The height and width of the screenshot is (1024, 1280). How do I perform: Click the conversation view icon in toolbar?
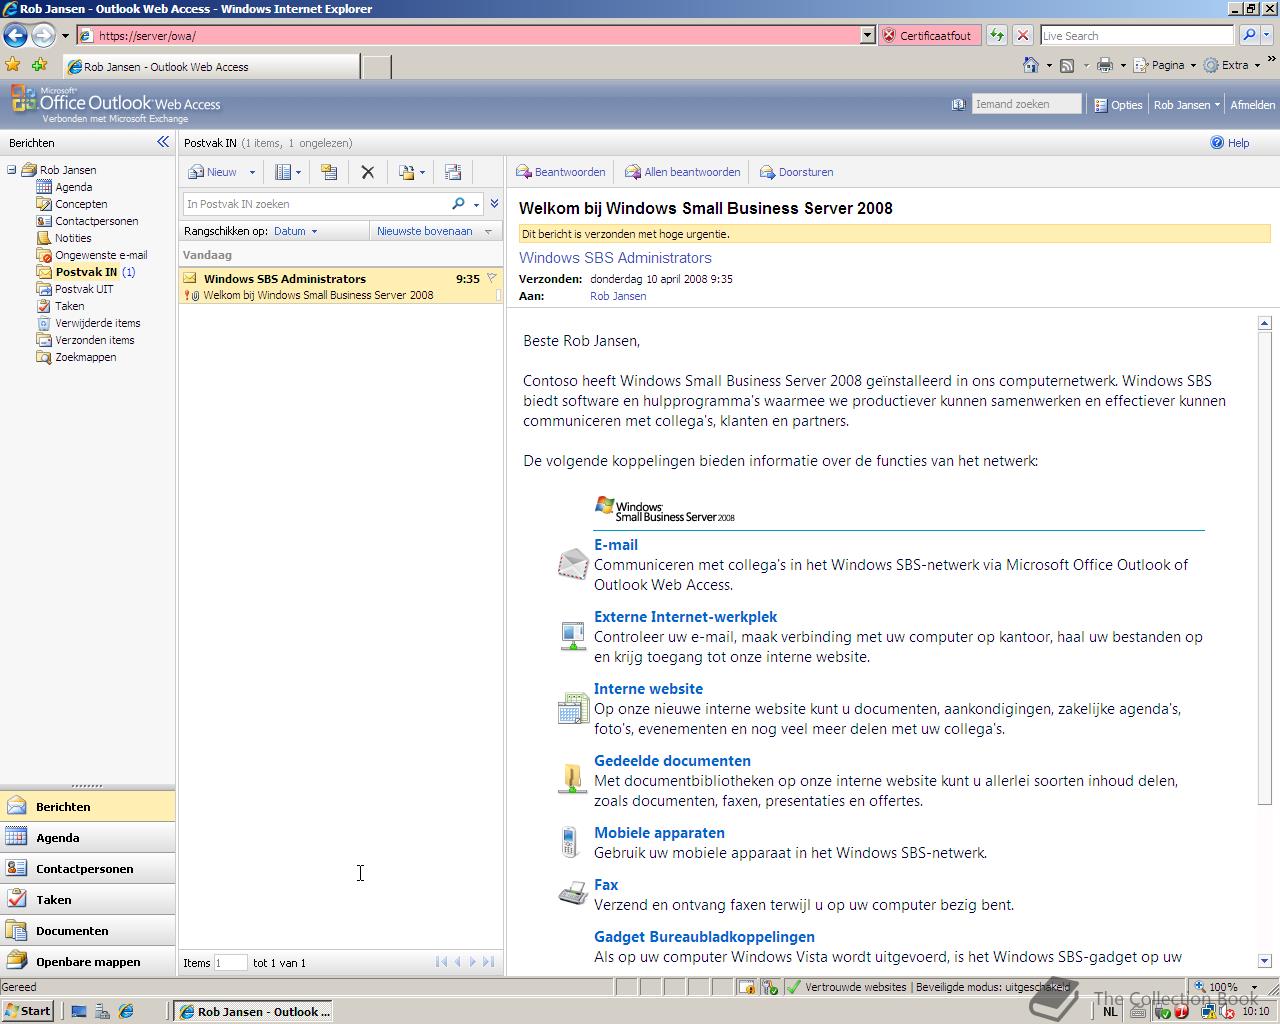click(x=453, y=172)
